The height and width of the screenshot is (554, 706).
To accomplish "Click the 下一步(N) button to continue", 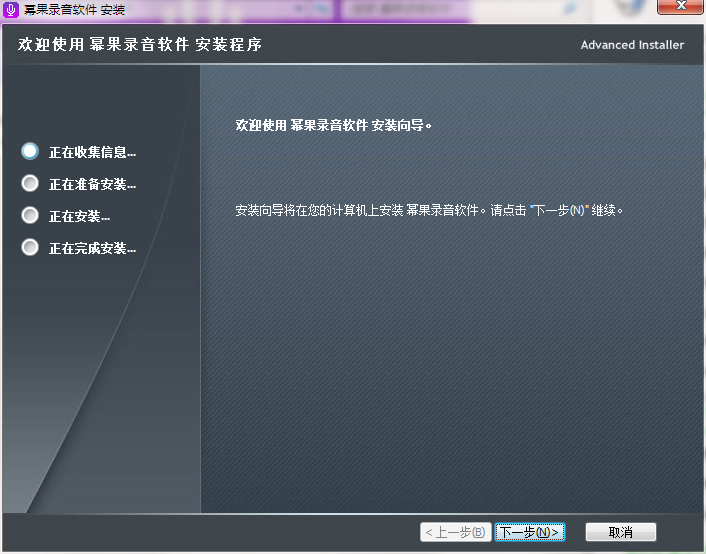I will click(x=530, y=532).
